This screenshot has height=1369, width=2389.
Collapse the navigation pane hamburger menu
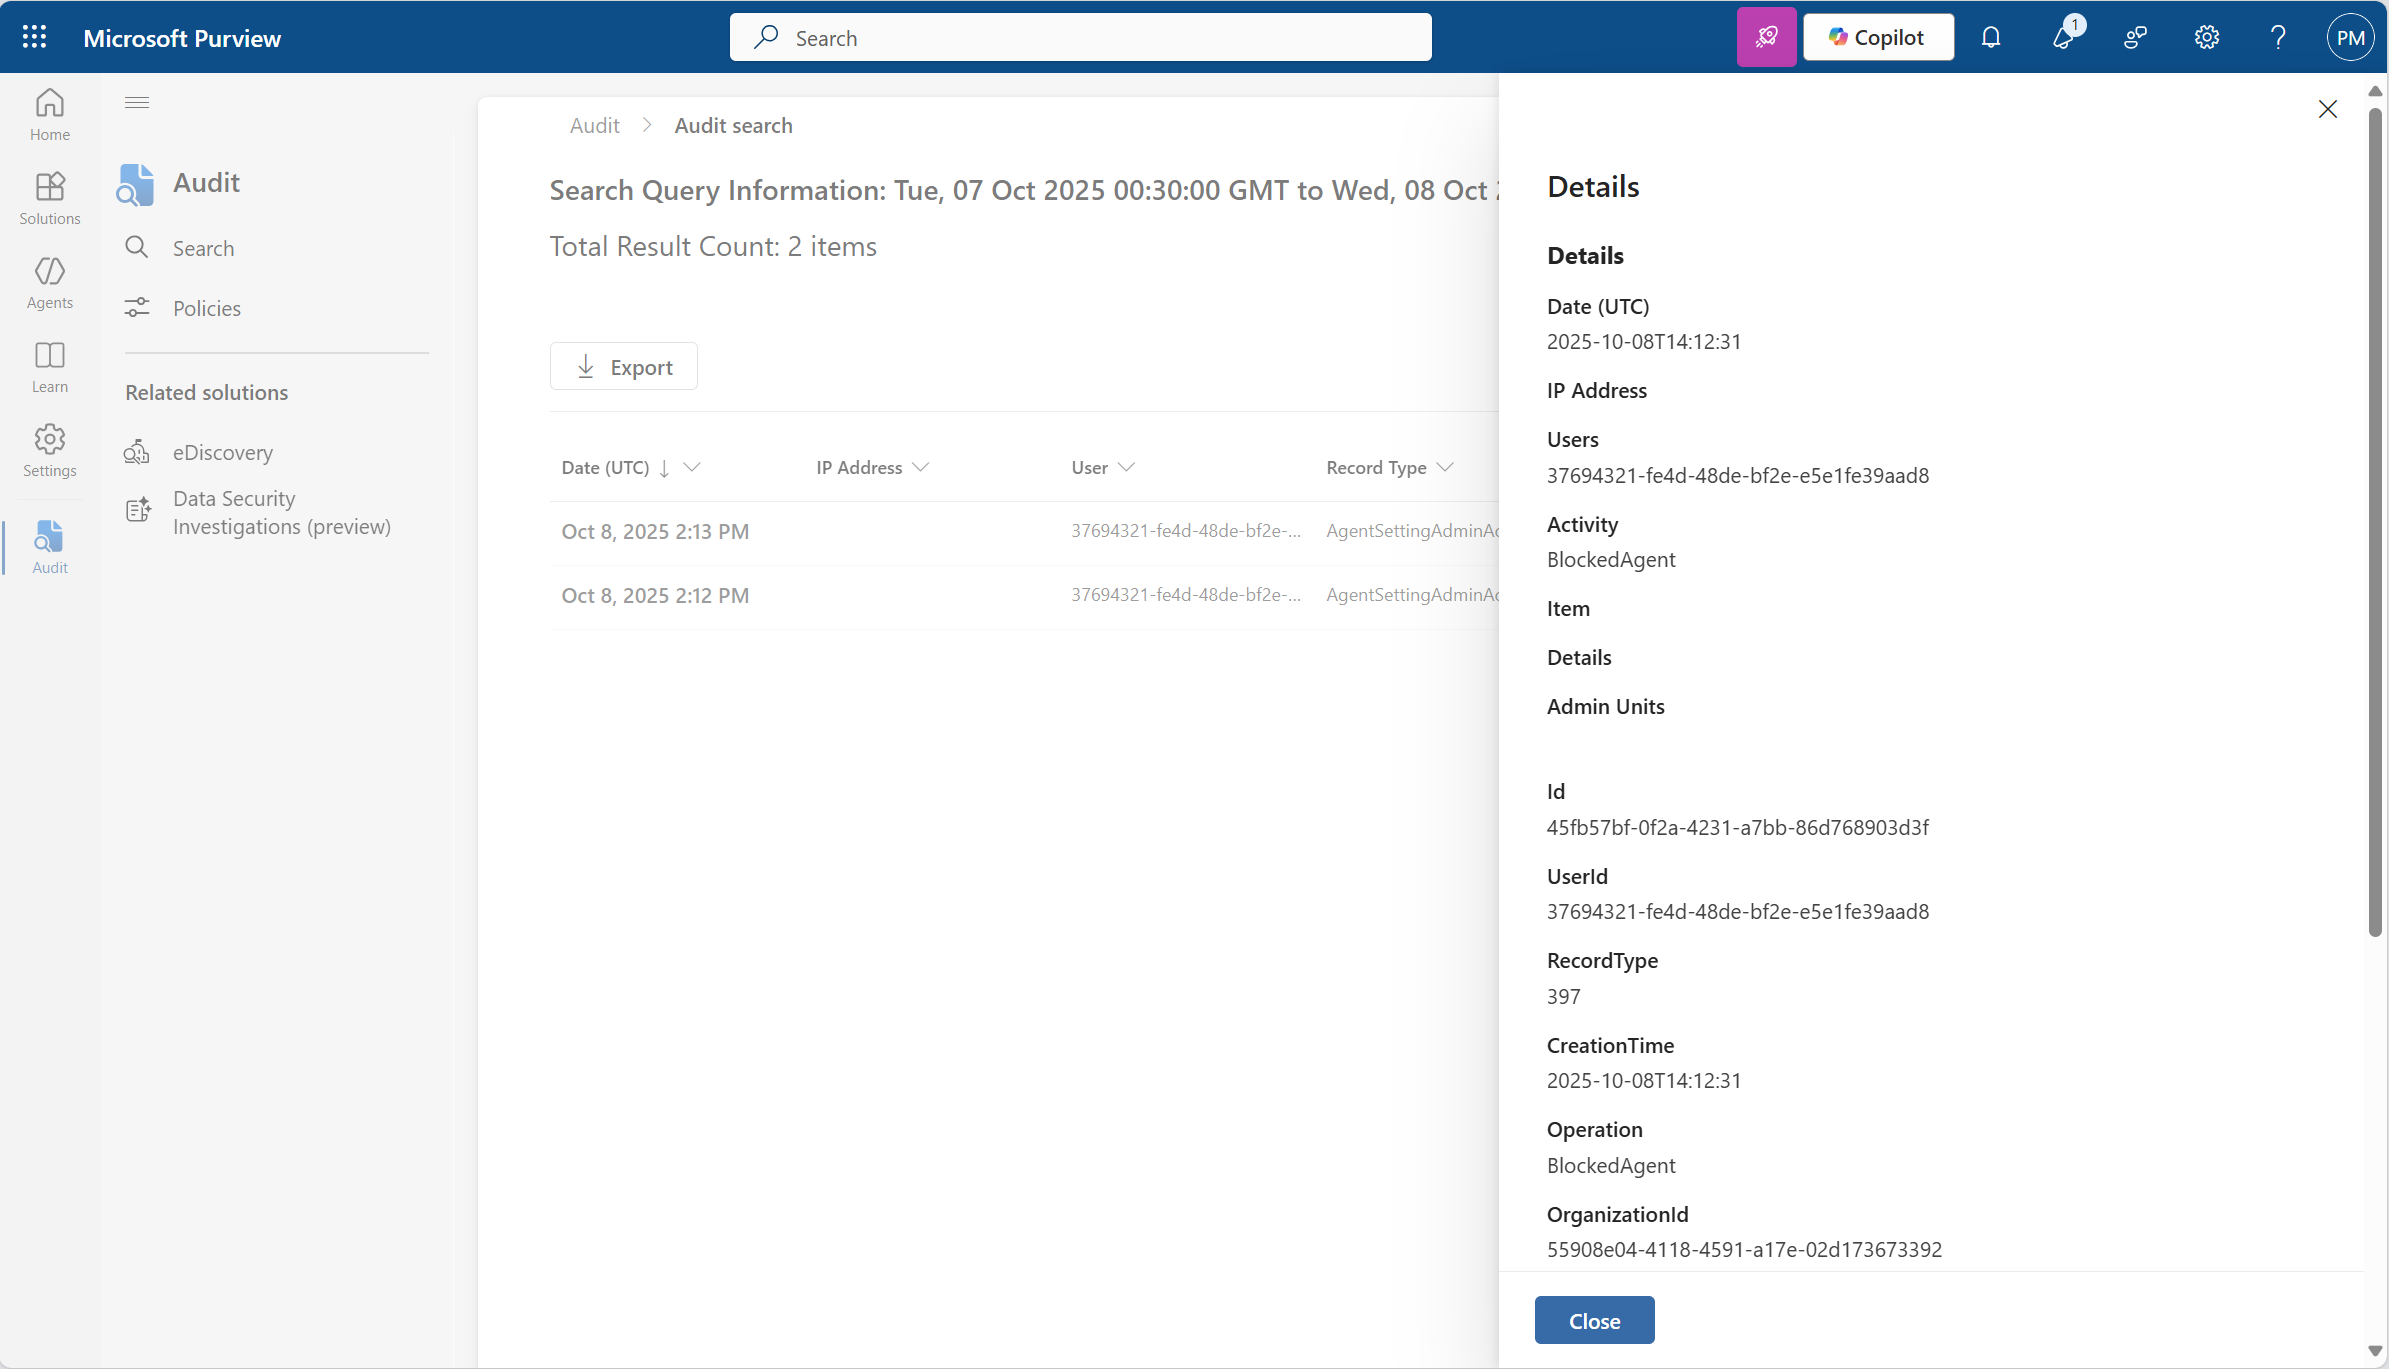click(x=137, y=102)
